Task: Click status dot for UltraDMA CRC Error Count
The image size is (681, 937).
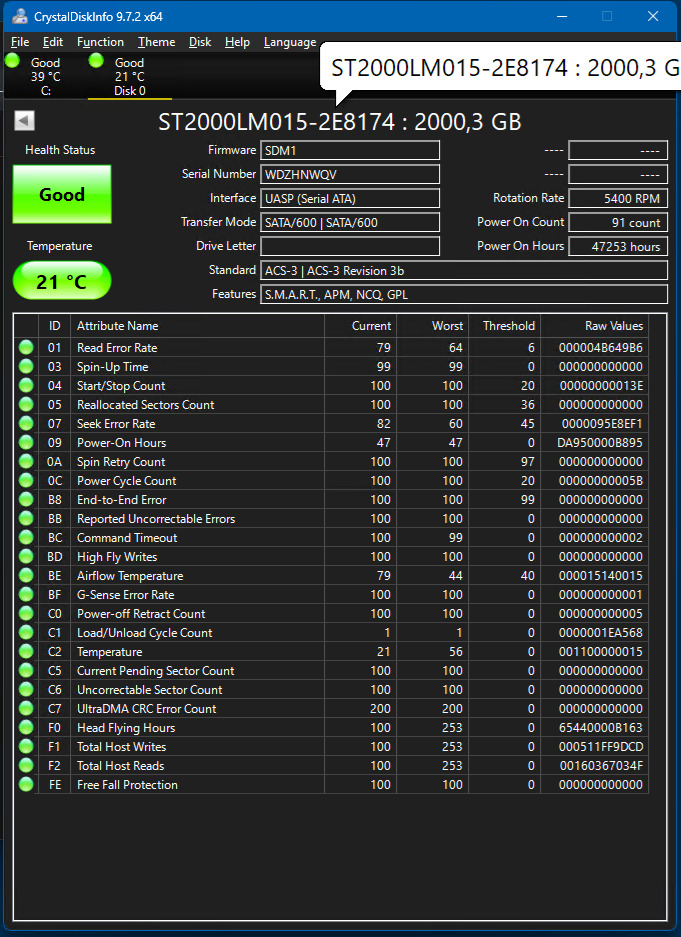Action: (x=26, y=709)
